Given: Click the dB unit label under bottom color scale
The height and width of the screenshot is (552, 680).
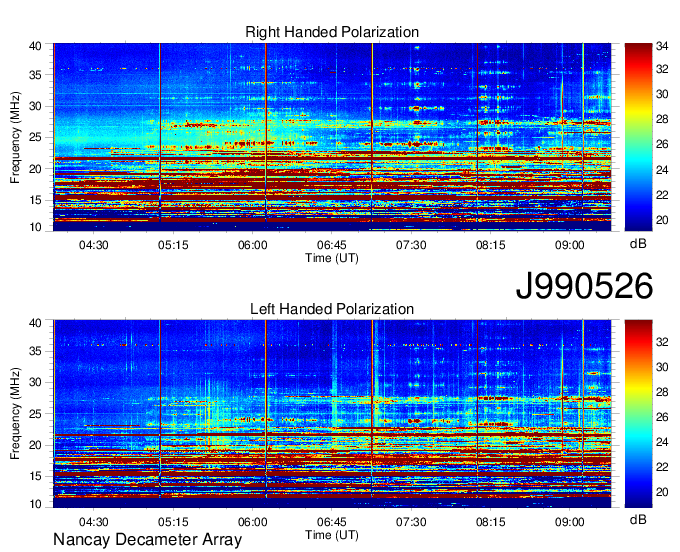Looking at the screenshot, I should [x=638, y=519].
